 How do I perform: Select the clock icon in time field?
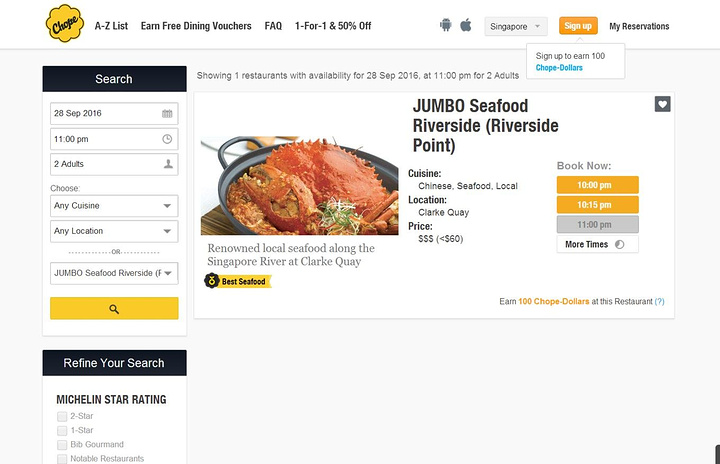[x=167, y=139]
